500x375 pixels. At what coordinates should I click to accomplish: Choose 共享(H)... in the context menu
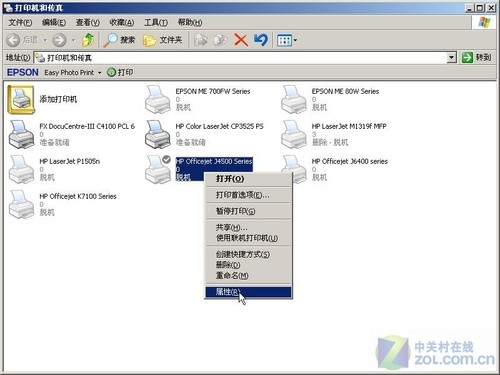248,227
